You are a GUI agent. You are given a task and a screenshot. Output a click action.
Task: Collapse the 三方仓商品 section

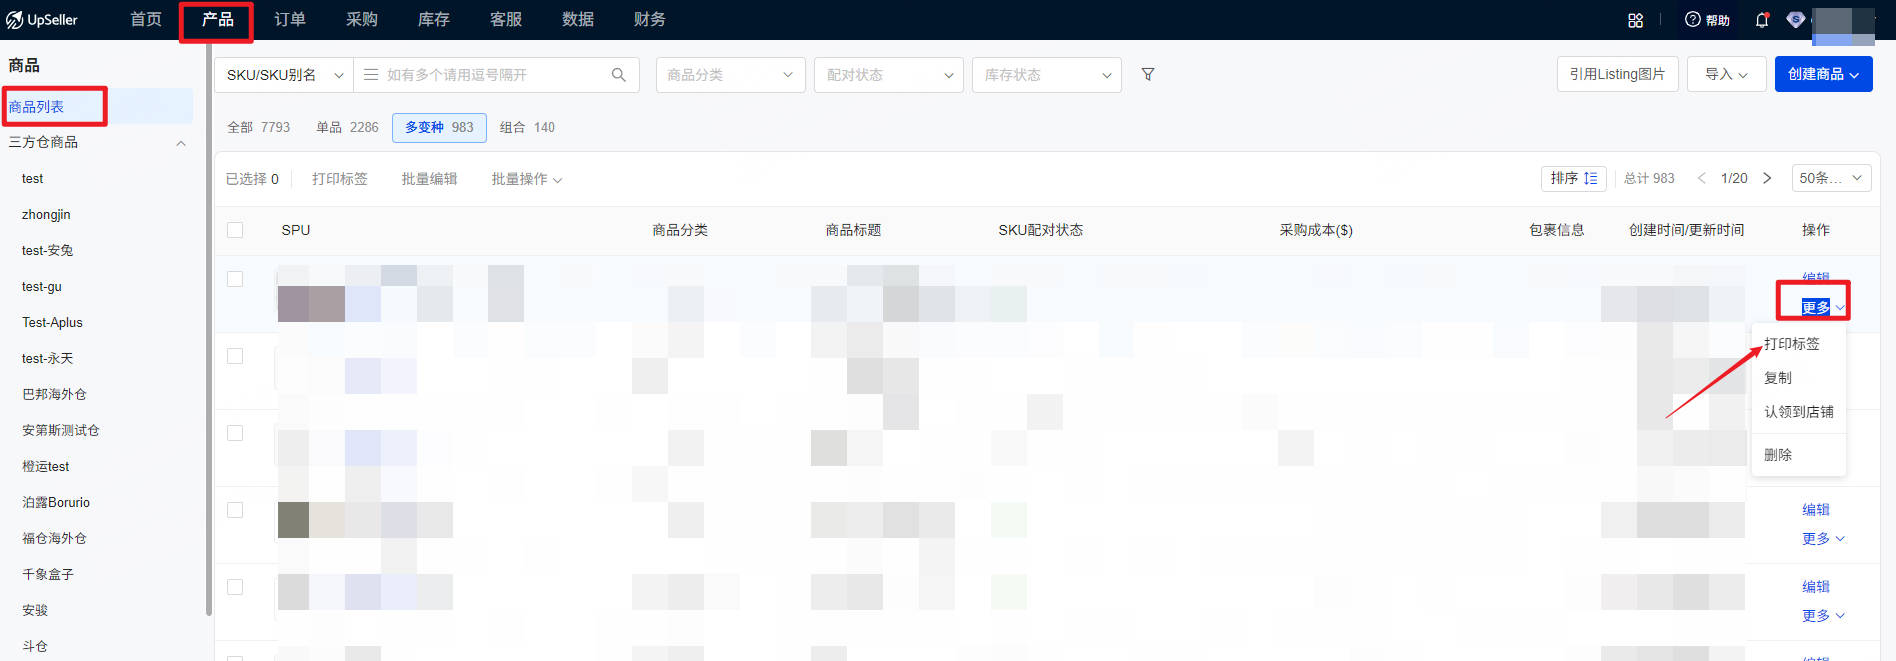[181, 143]
